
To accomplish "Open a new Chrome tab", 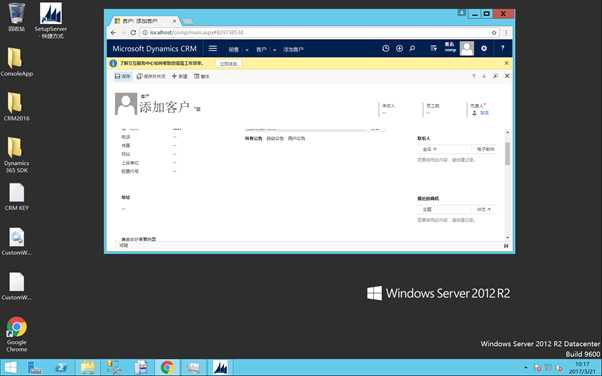I will tap(187, 21).
